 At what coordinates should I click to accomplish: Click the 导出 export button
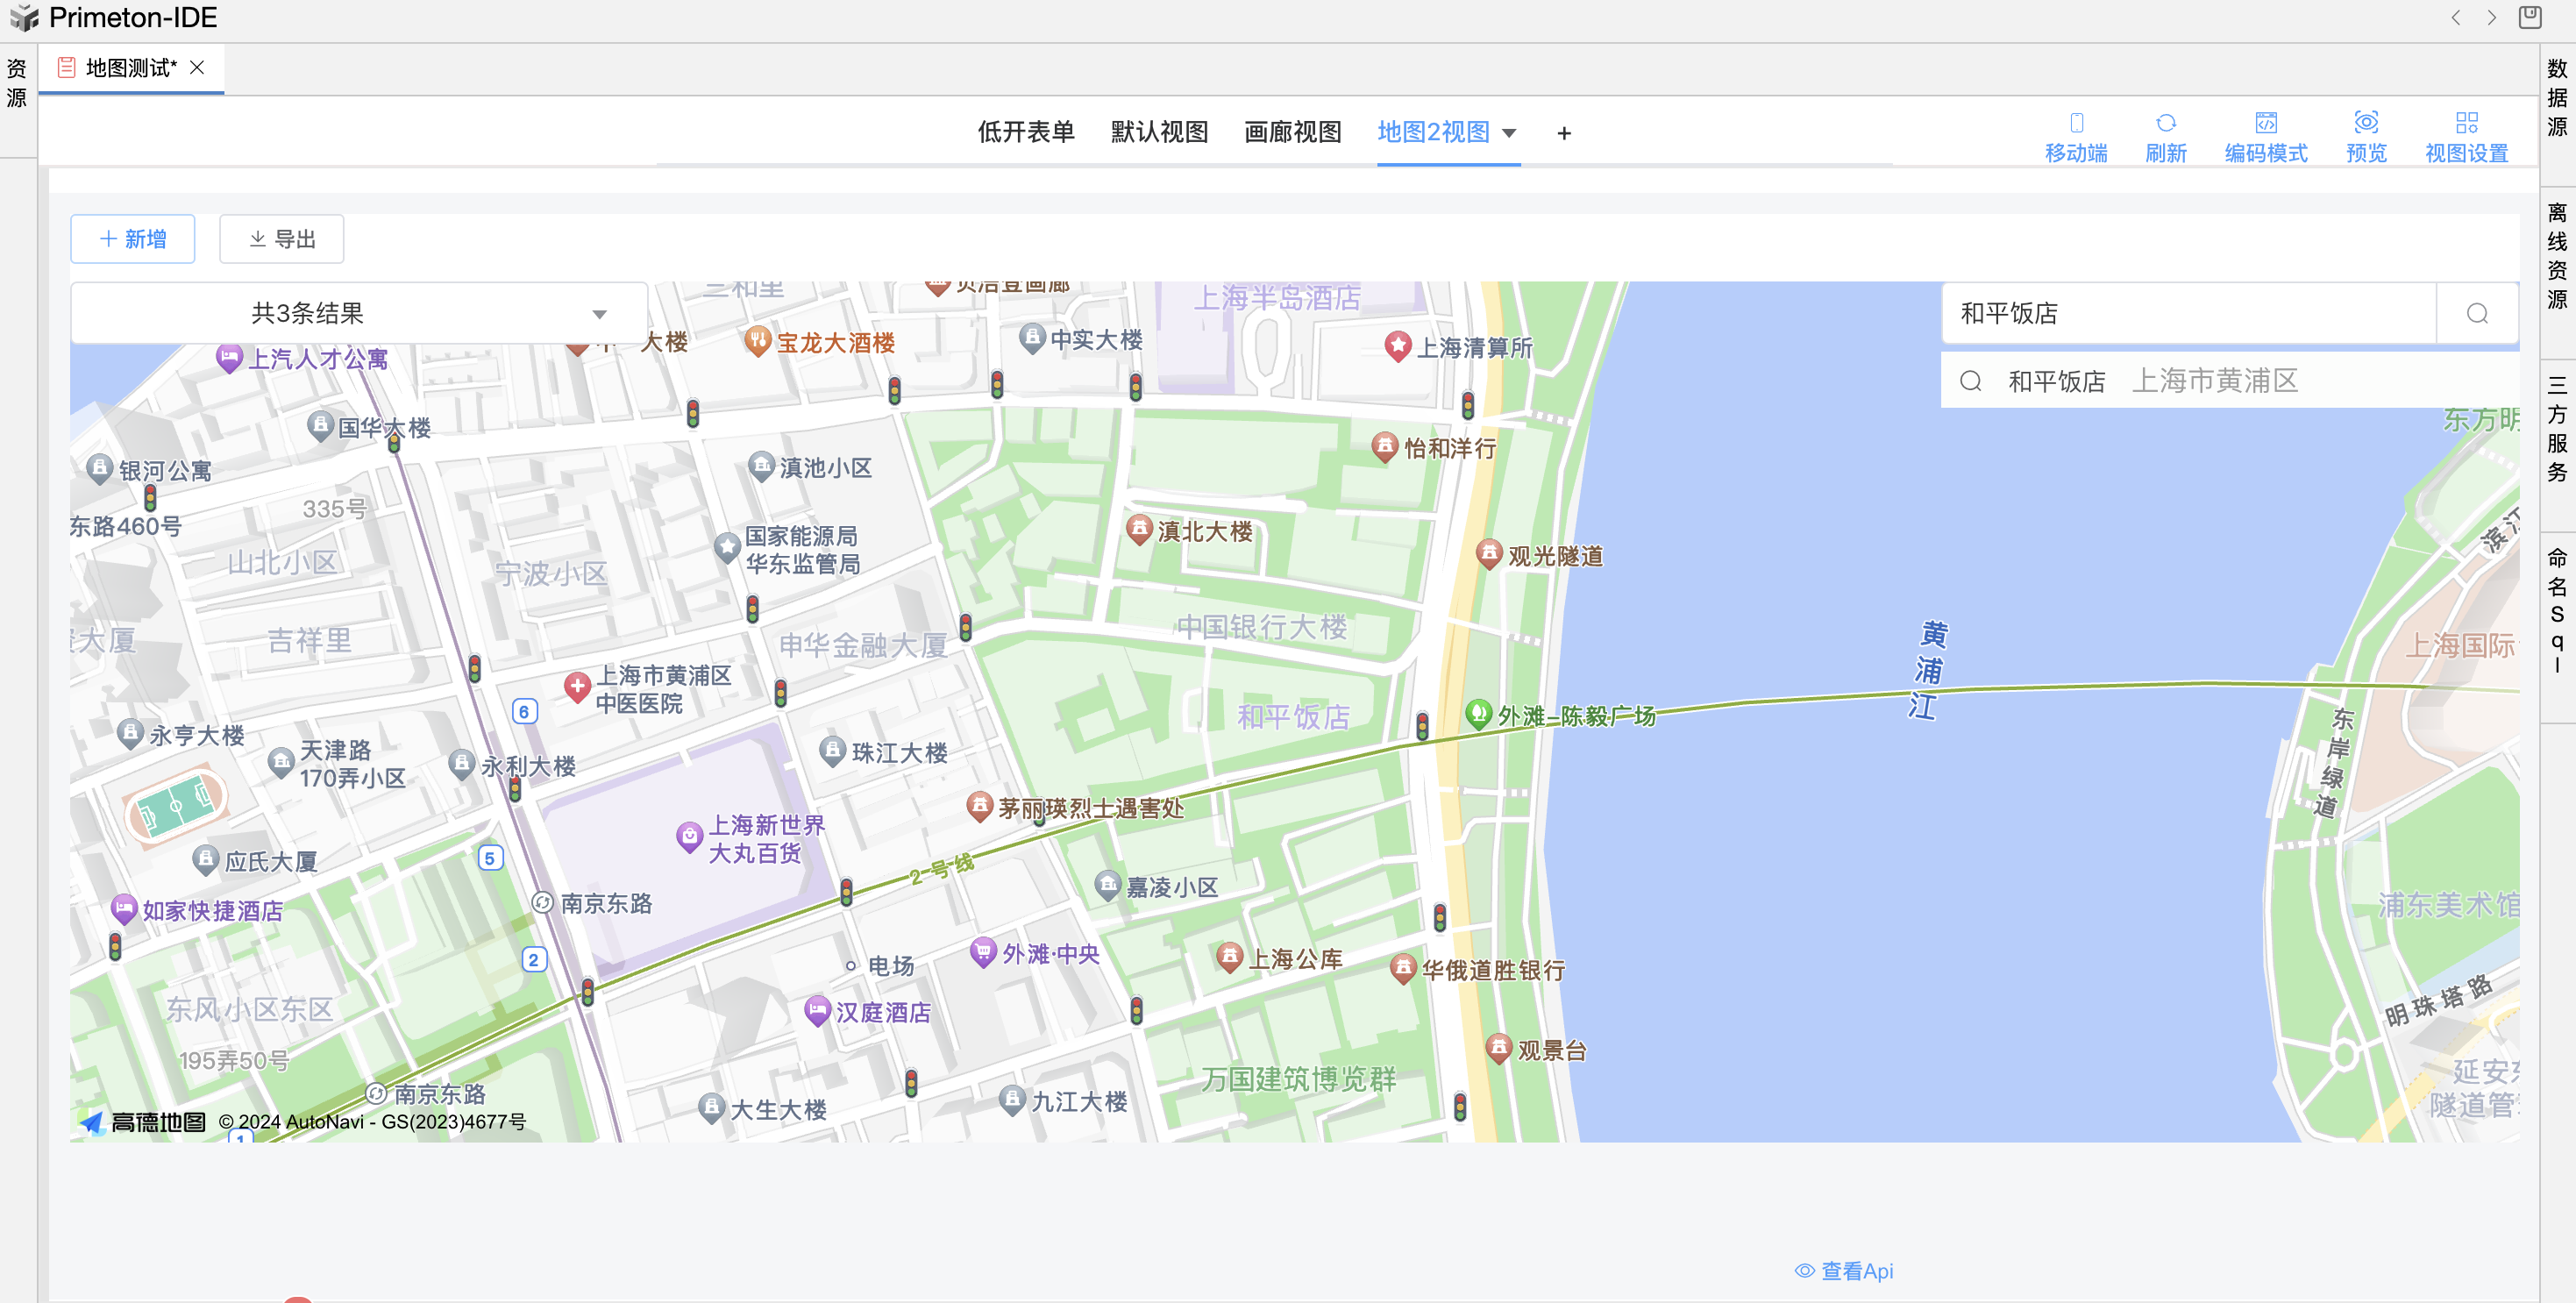pos(281,238)
